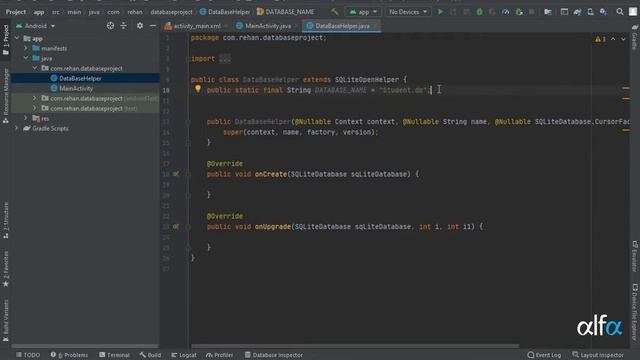Viewport: 640px width, 360px height.
Task: Toggle the Favorites tool window
Action: [x=6, y=269]
